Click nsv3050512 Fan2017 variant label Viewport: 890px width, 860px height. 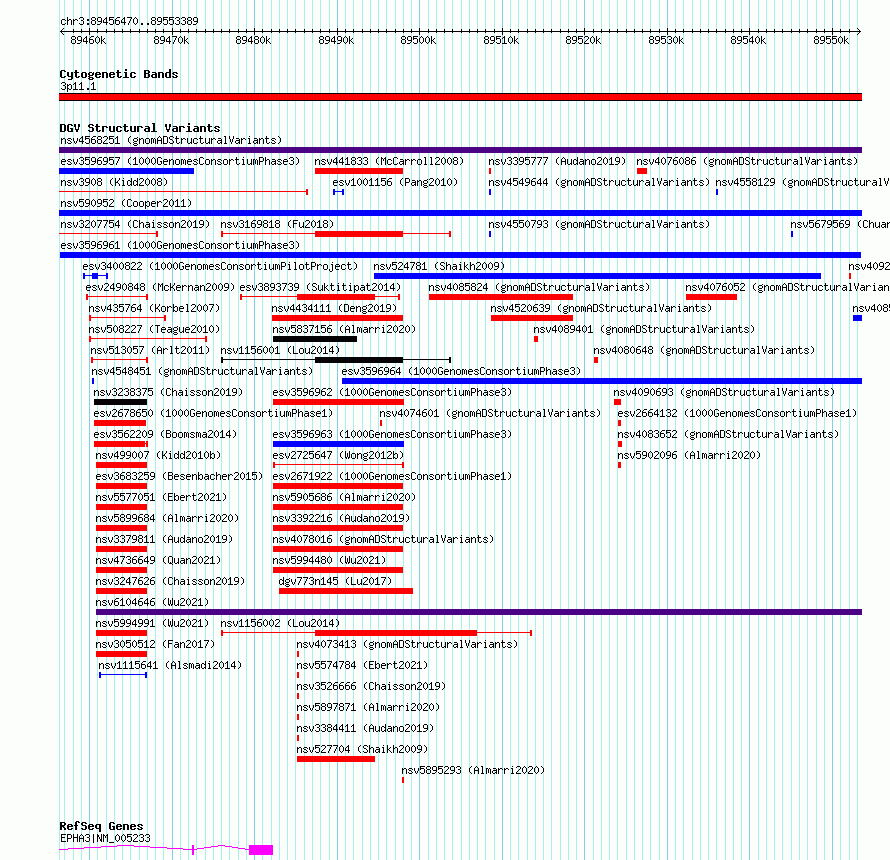coord(155,644)
